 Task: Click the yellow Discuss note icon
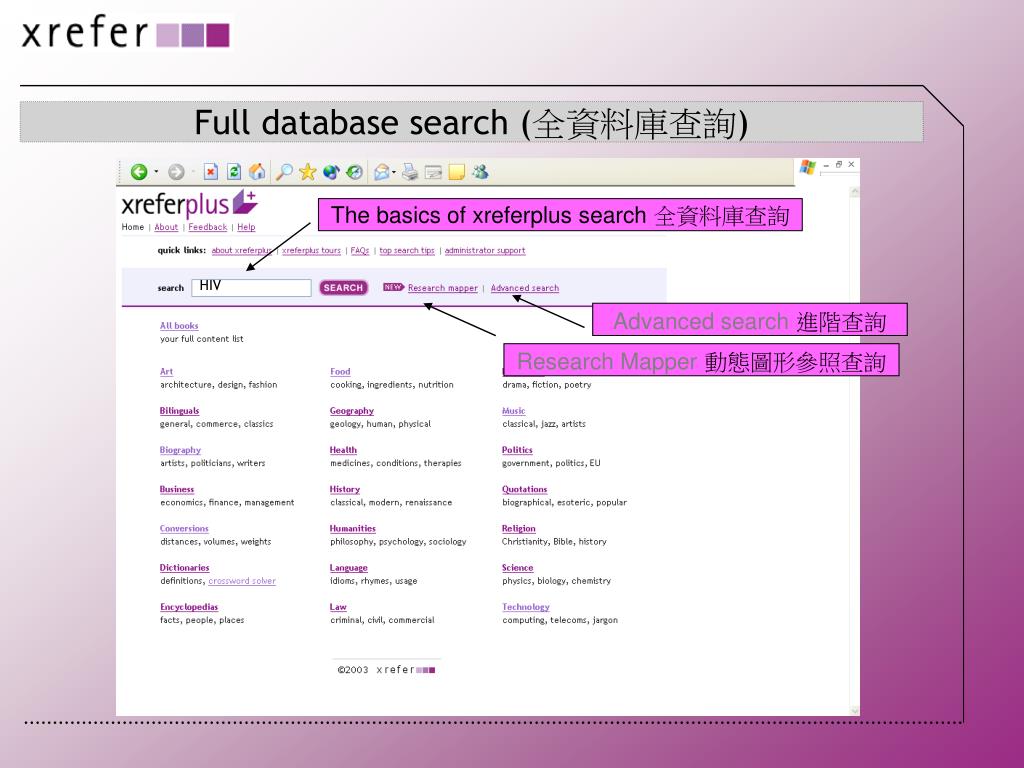point(456,172)
